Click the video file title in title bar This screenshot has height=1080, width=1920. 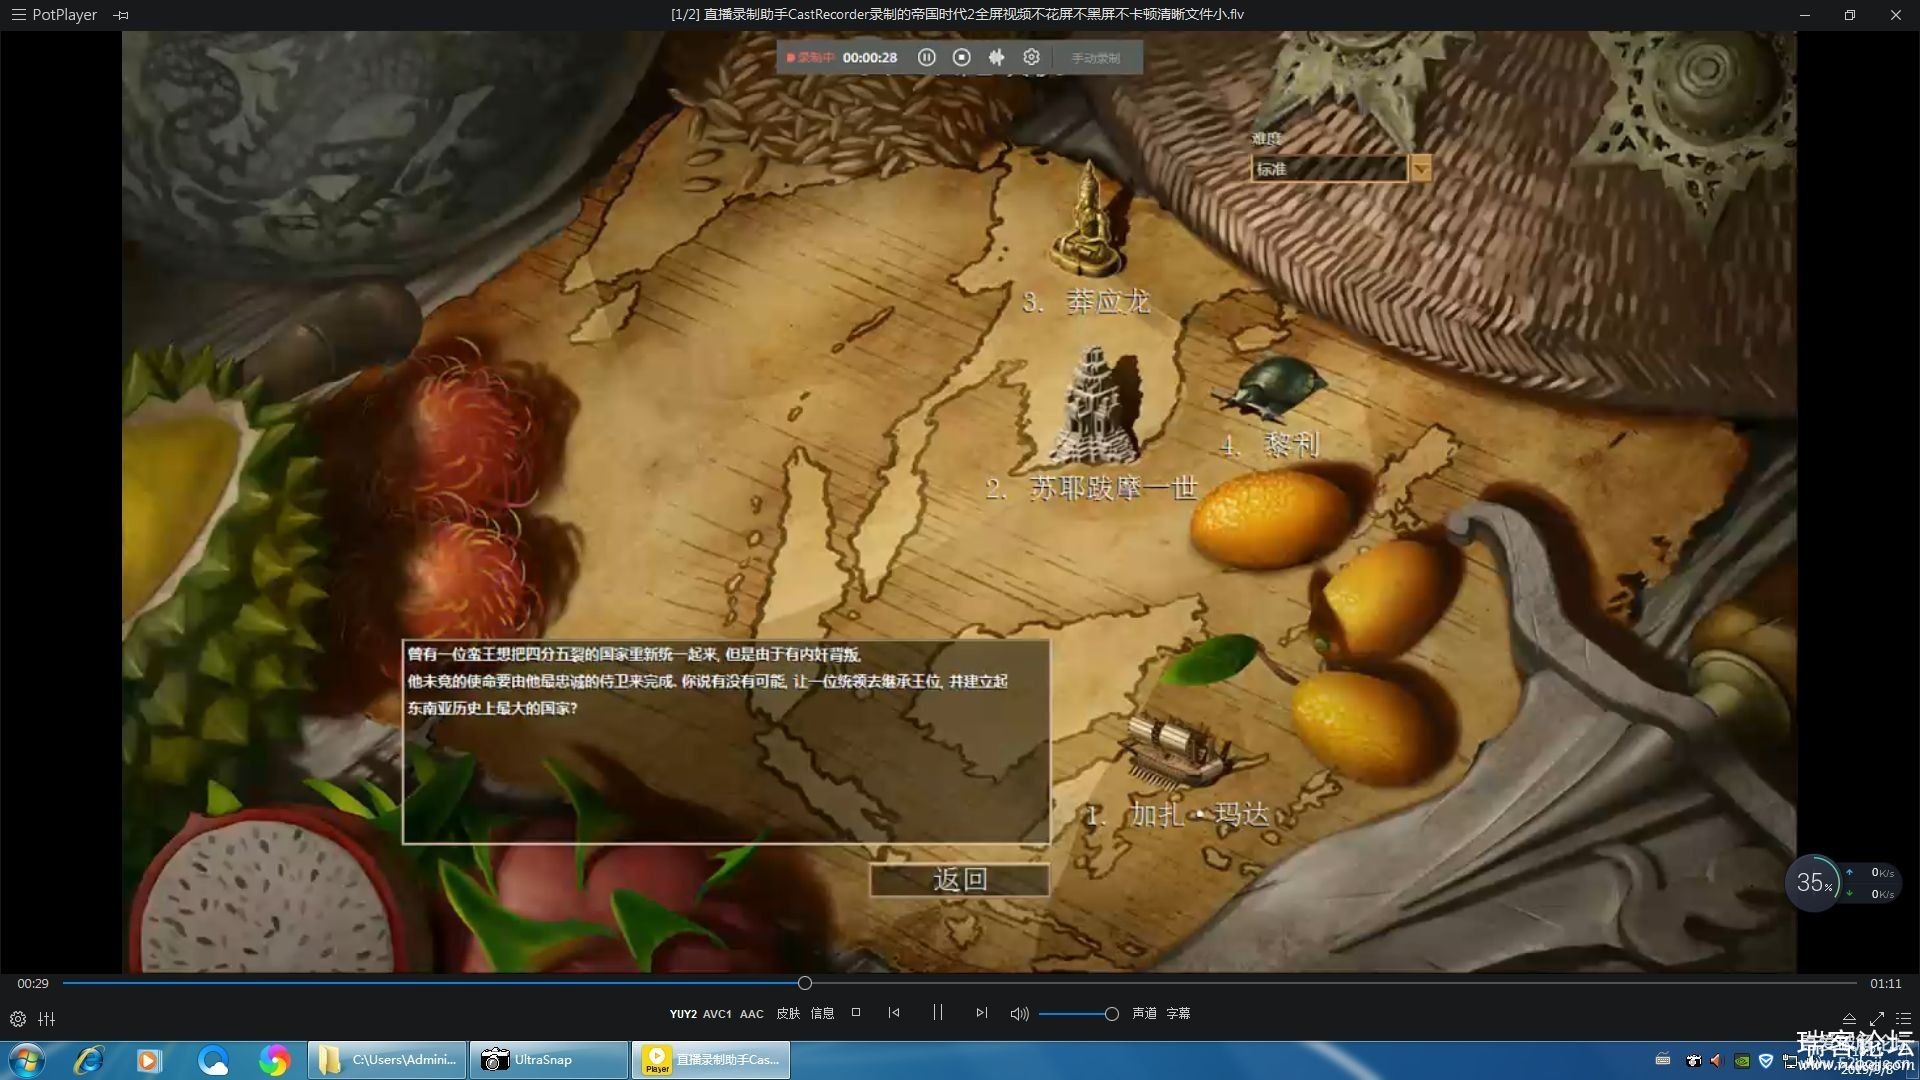pyautogui.click(x=957, y=15)
